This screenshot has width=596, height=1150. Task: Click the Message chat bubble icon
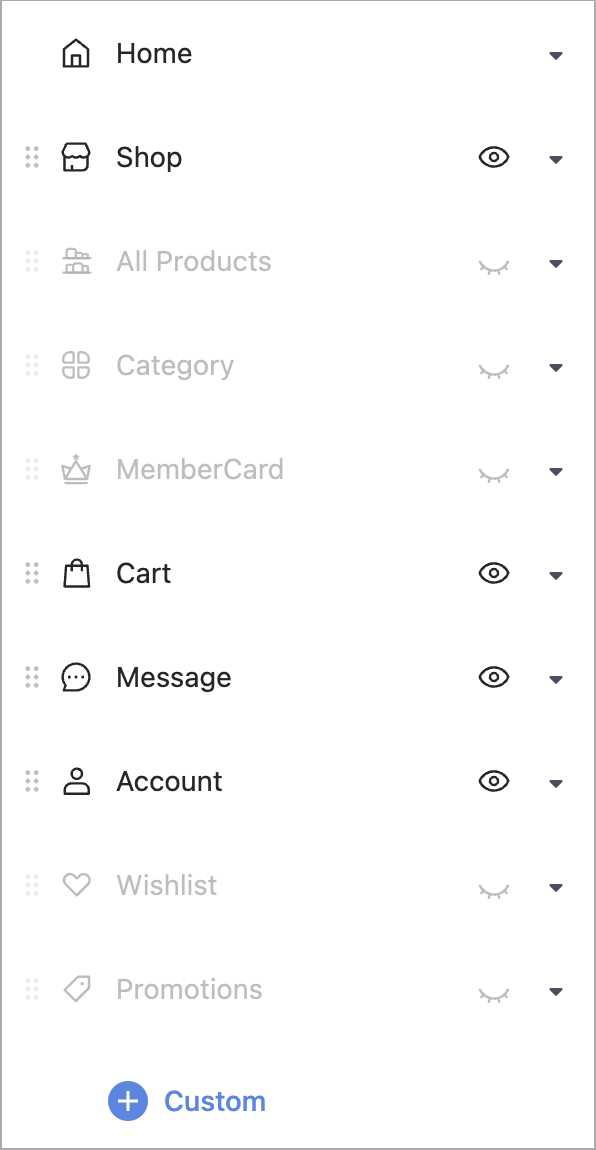pos(76,678)
